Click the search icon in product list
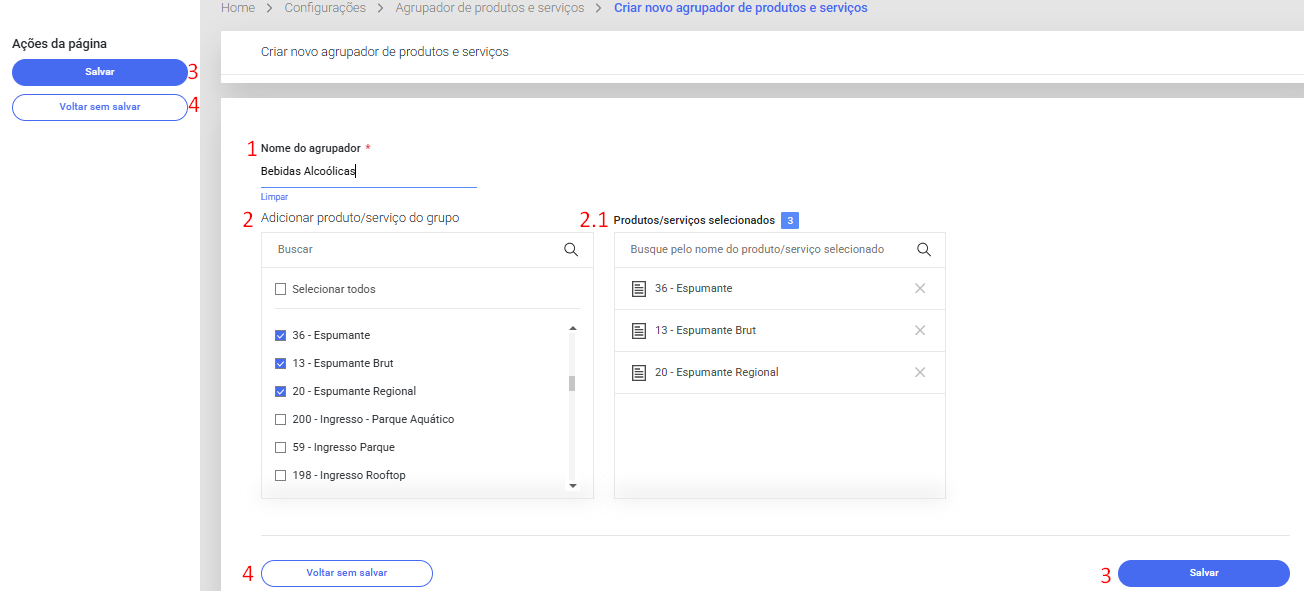The image size is (1304, 591). point(571,250)
